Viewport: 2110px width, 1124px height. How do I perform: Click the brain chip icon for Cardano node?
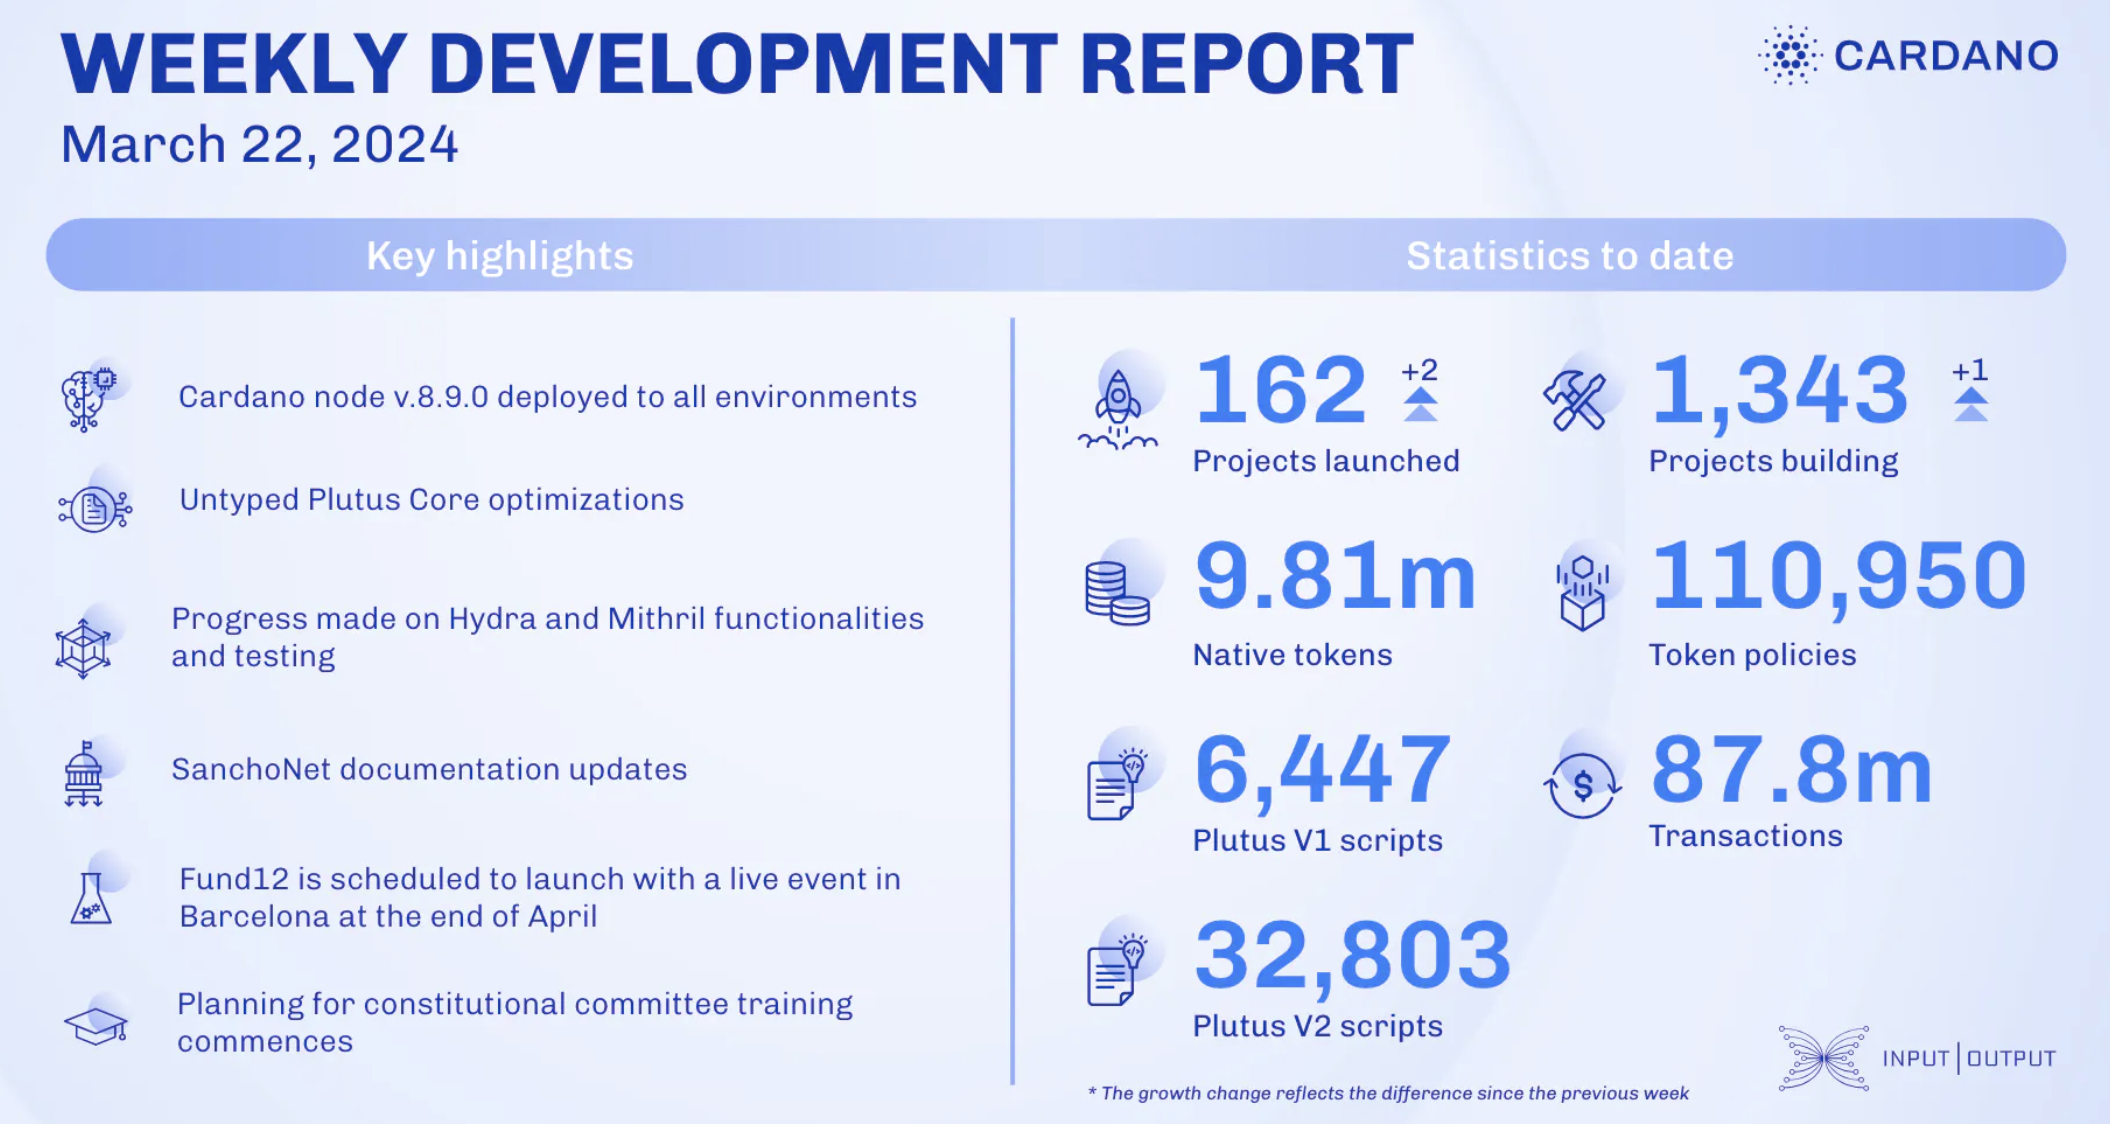click(87, 399)
